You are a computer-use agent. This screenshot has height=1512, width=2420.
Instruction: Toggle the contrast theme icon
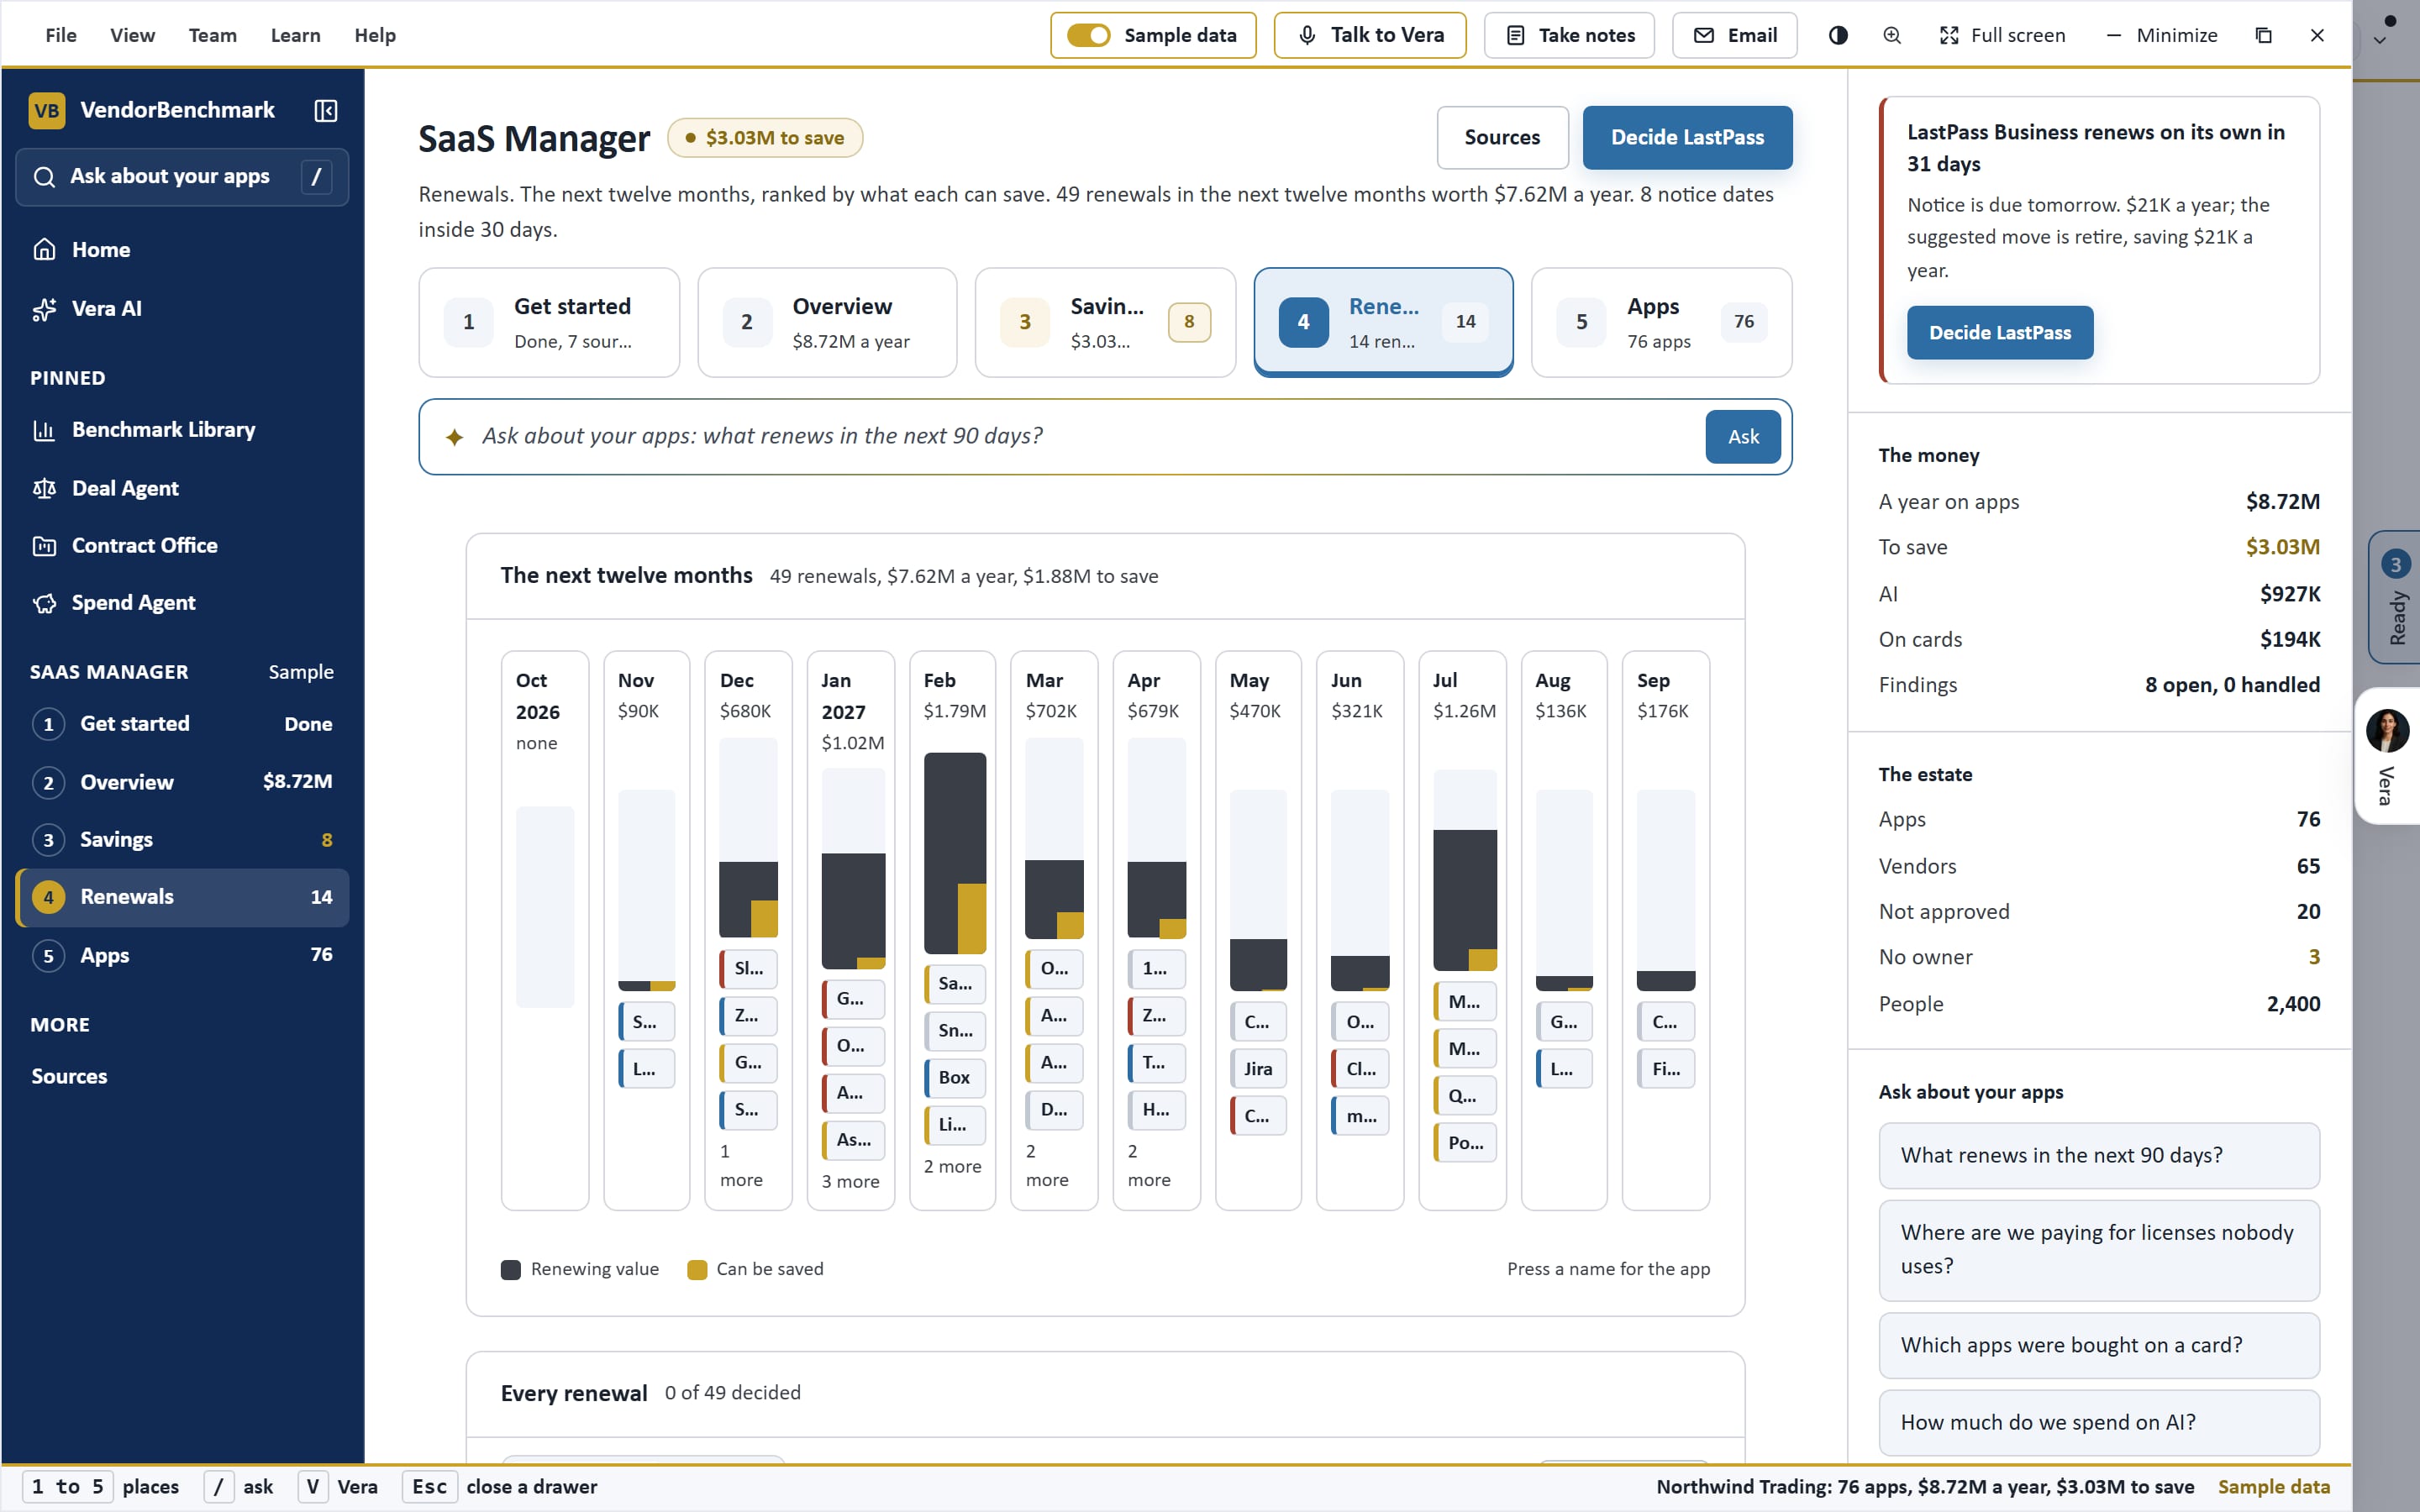point(1838,35)
